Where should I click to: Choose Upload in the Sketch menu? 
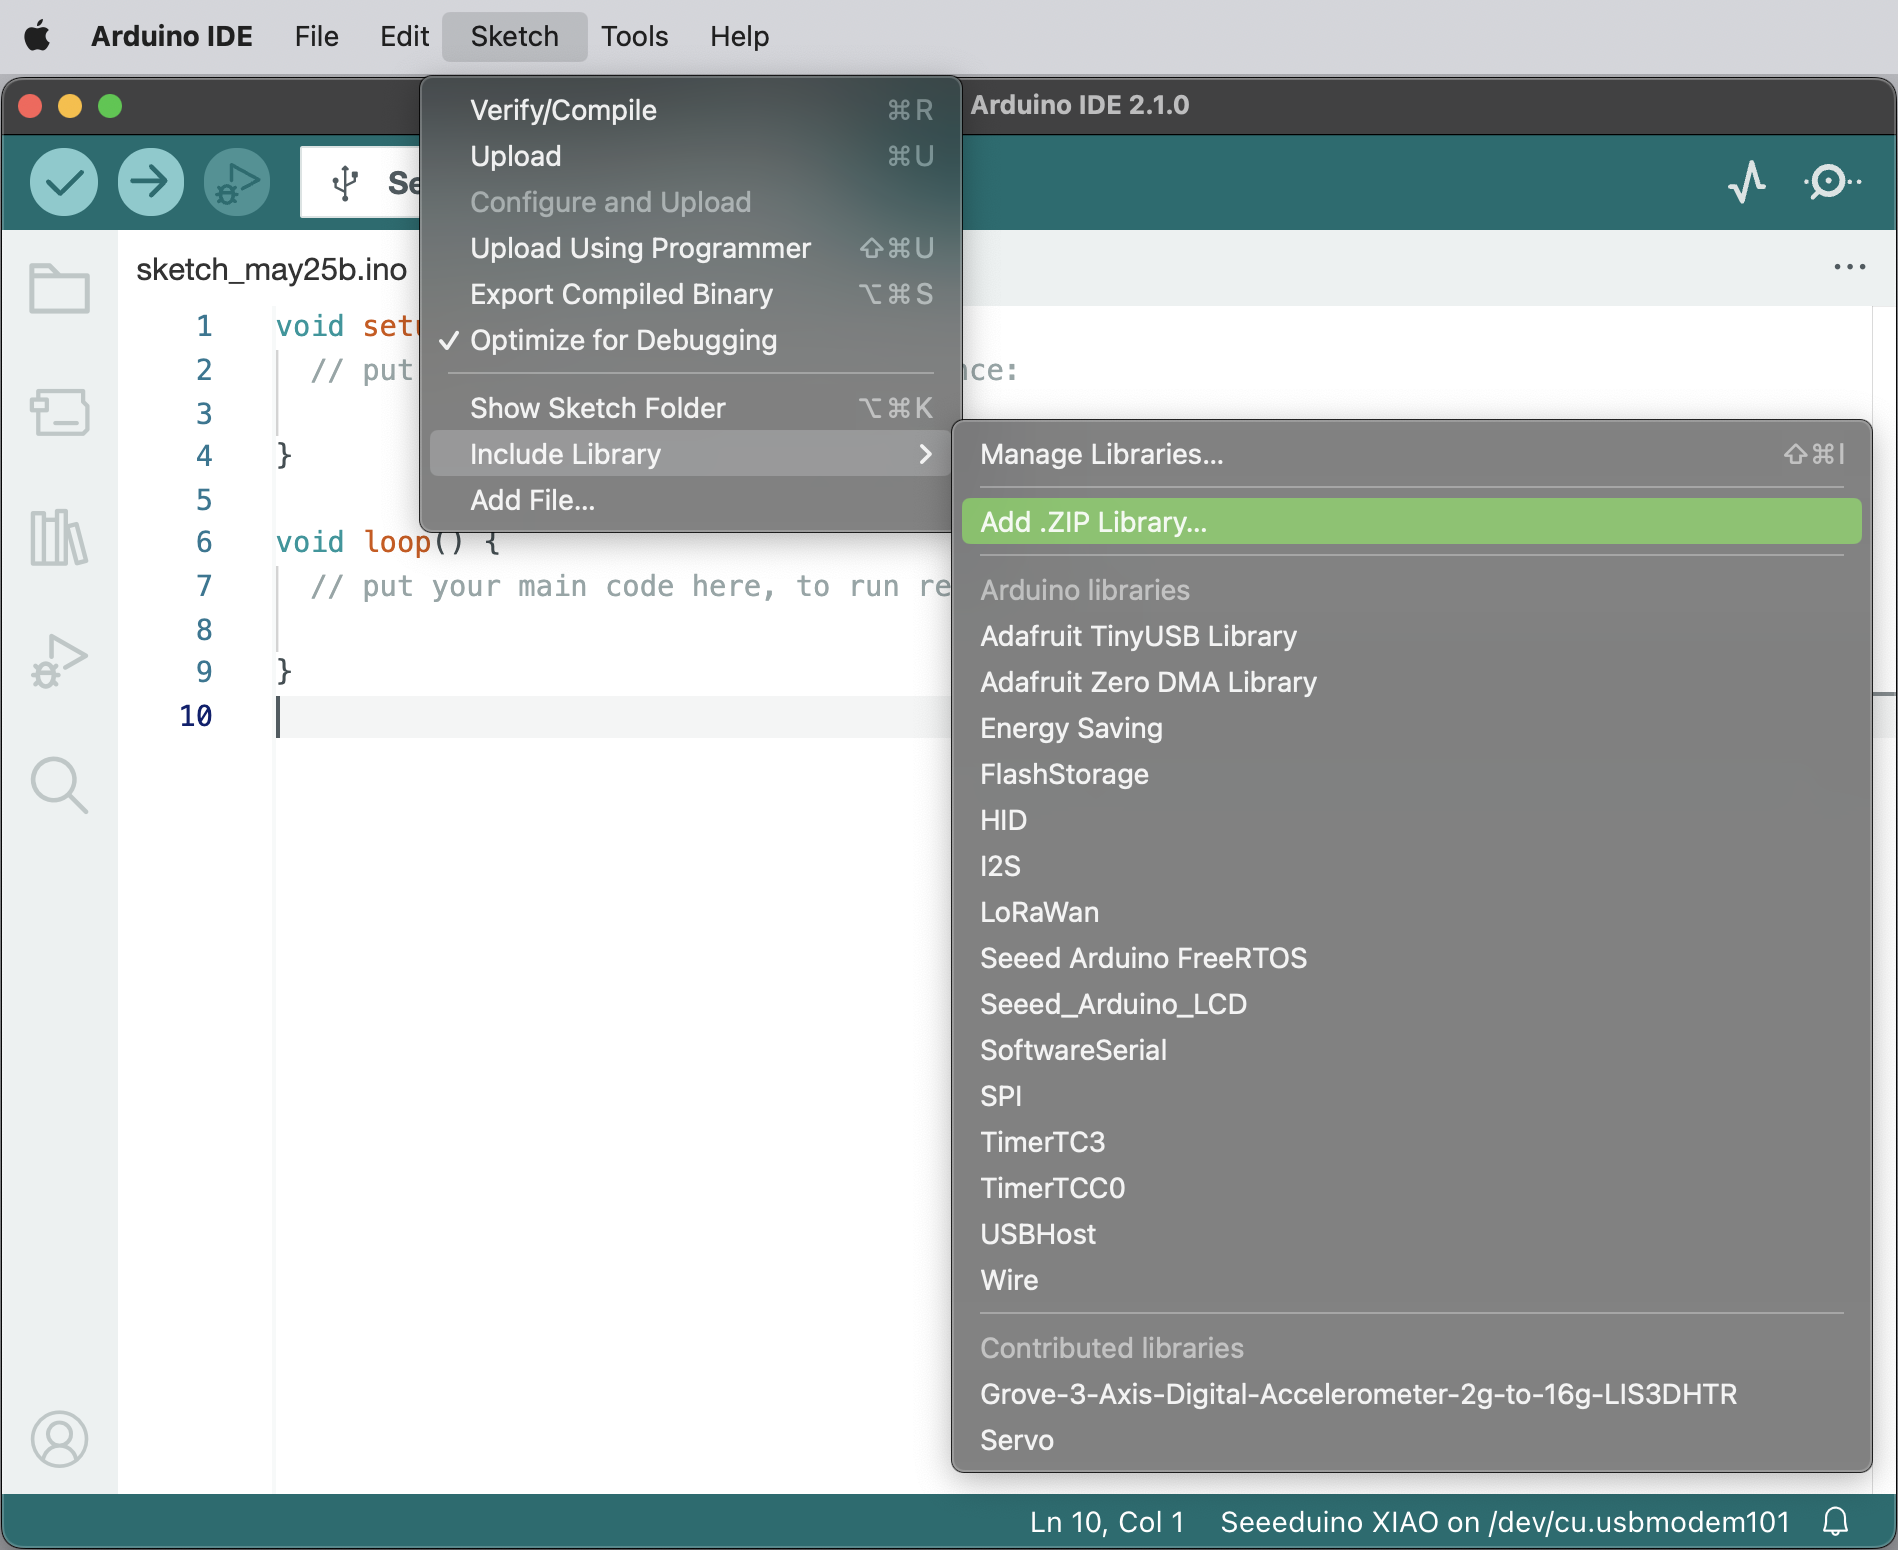[690, 156]
